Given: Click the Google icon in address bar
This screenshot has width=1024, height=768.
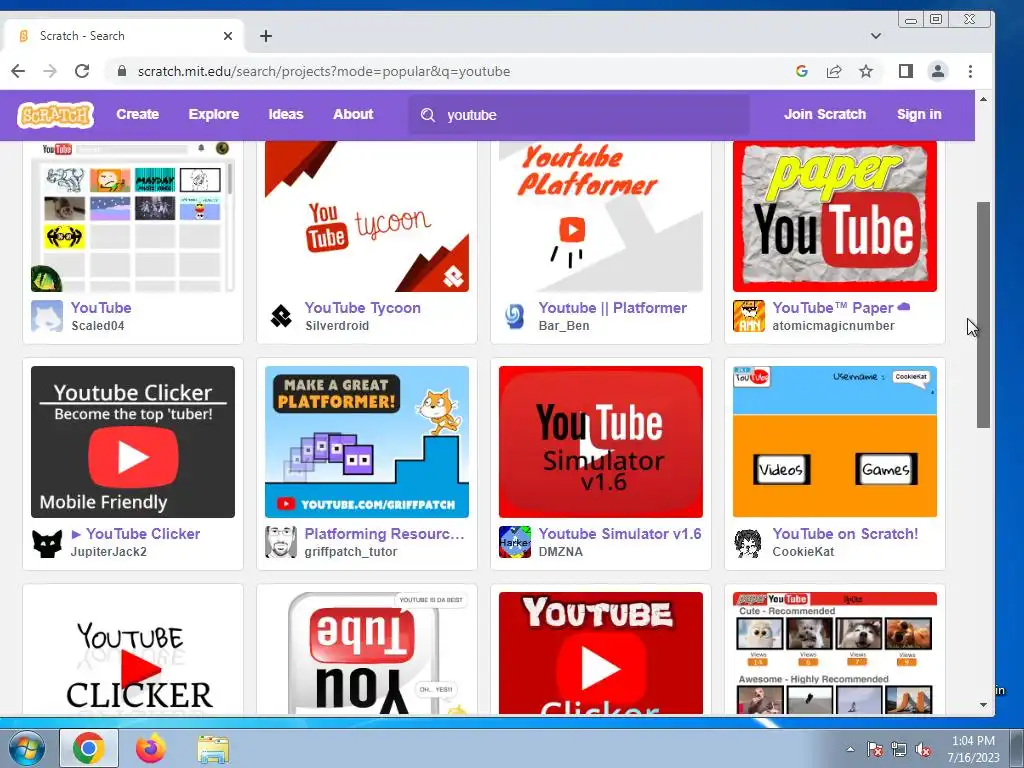Looking at the screenshot, I should click(x=802, y=71).
